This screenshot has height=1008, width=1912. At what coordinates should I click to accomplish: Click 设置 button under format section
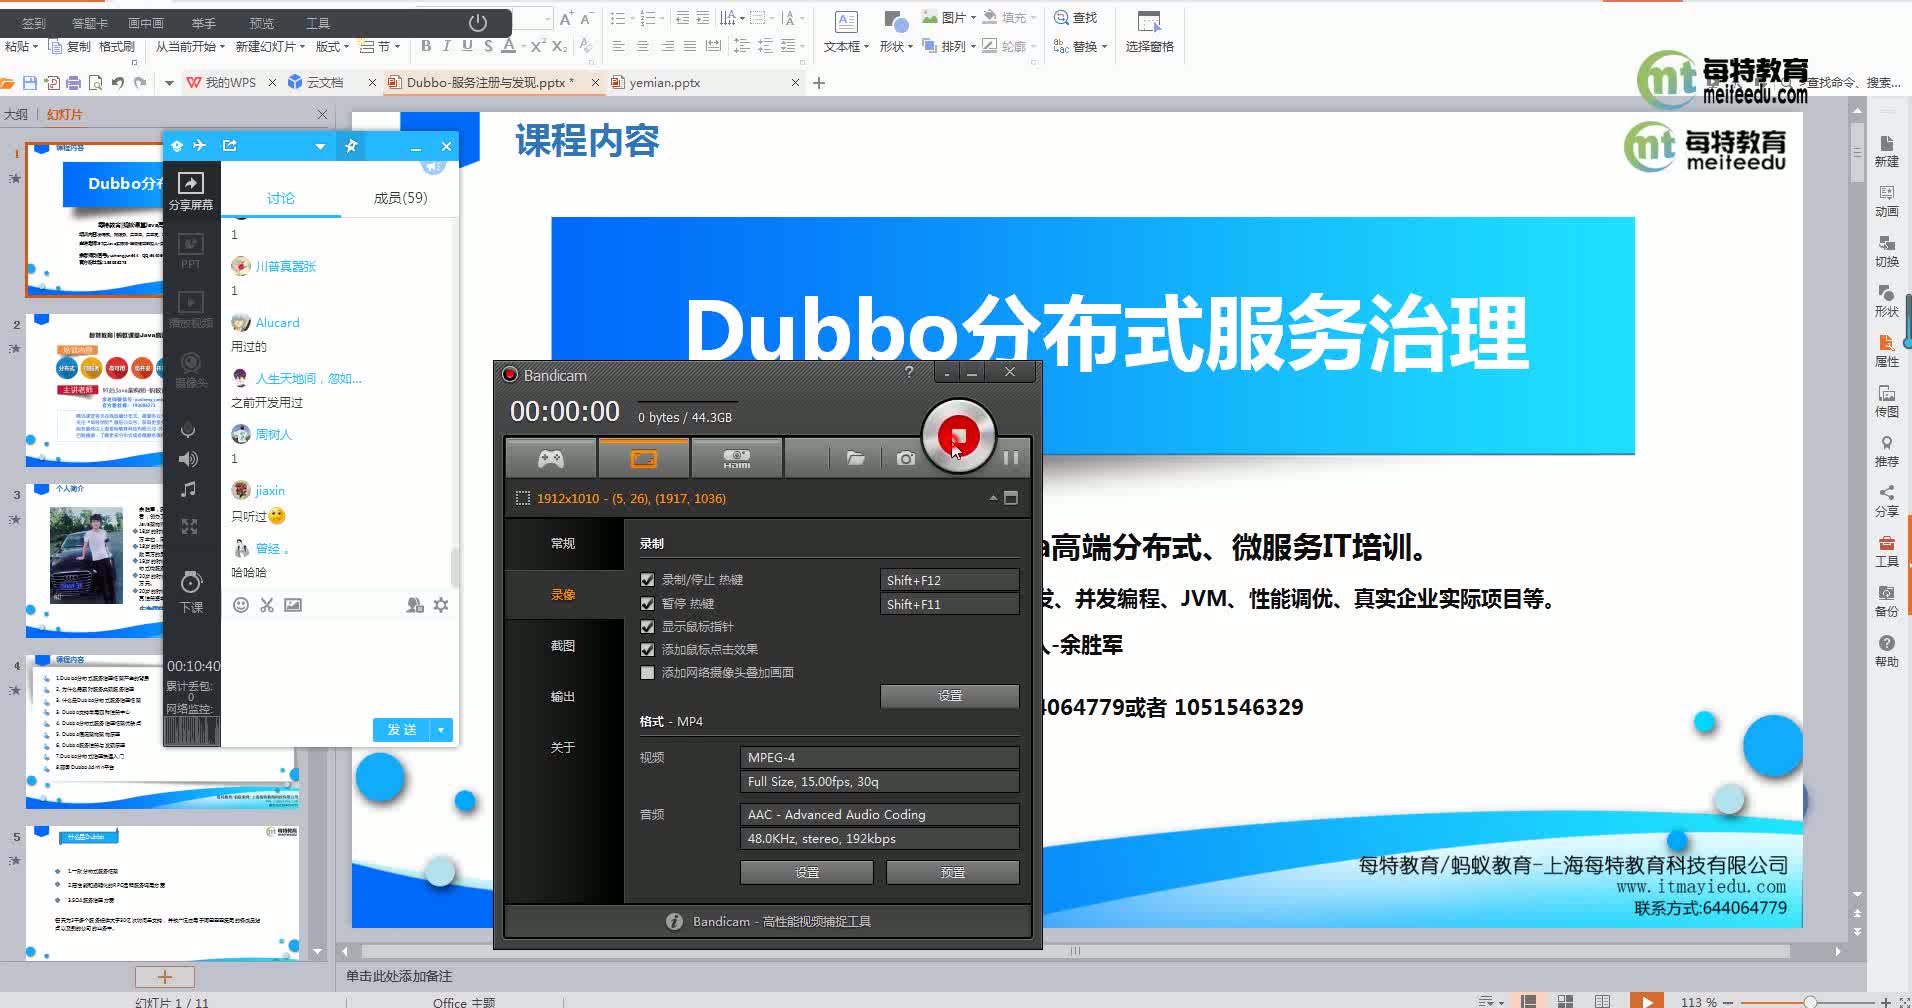pyautogui.click(x=806, y=873)
